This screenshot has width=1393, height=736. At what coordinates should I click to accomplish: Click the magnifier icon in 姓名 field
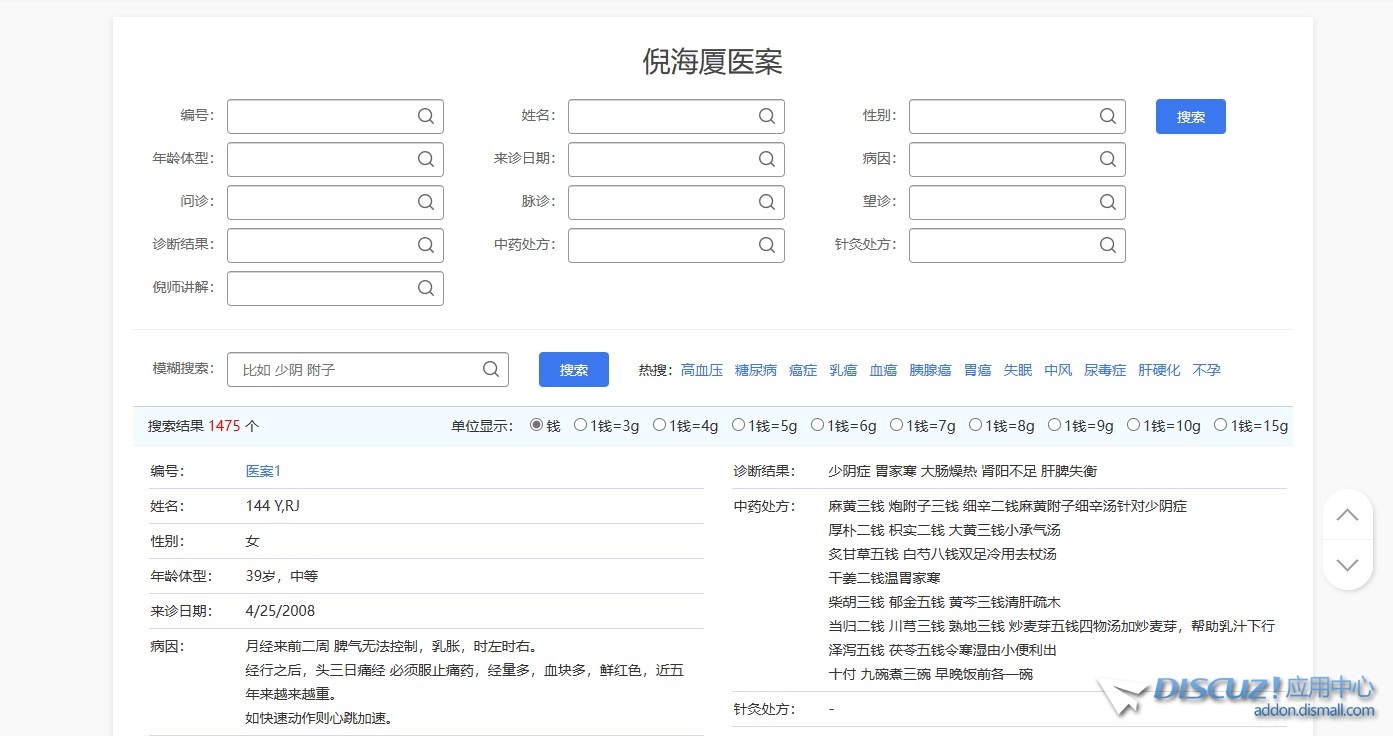[766, 116]
